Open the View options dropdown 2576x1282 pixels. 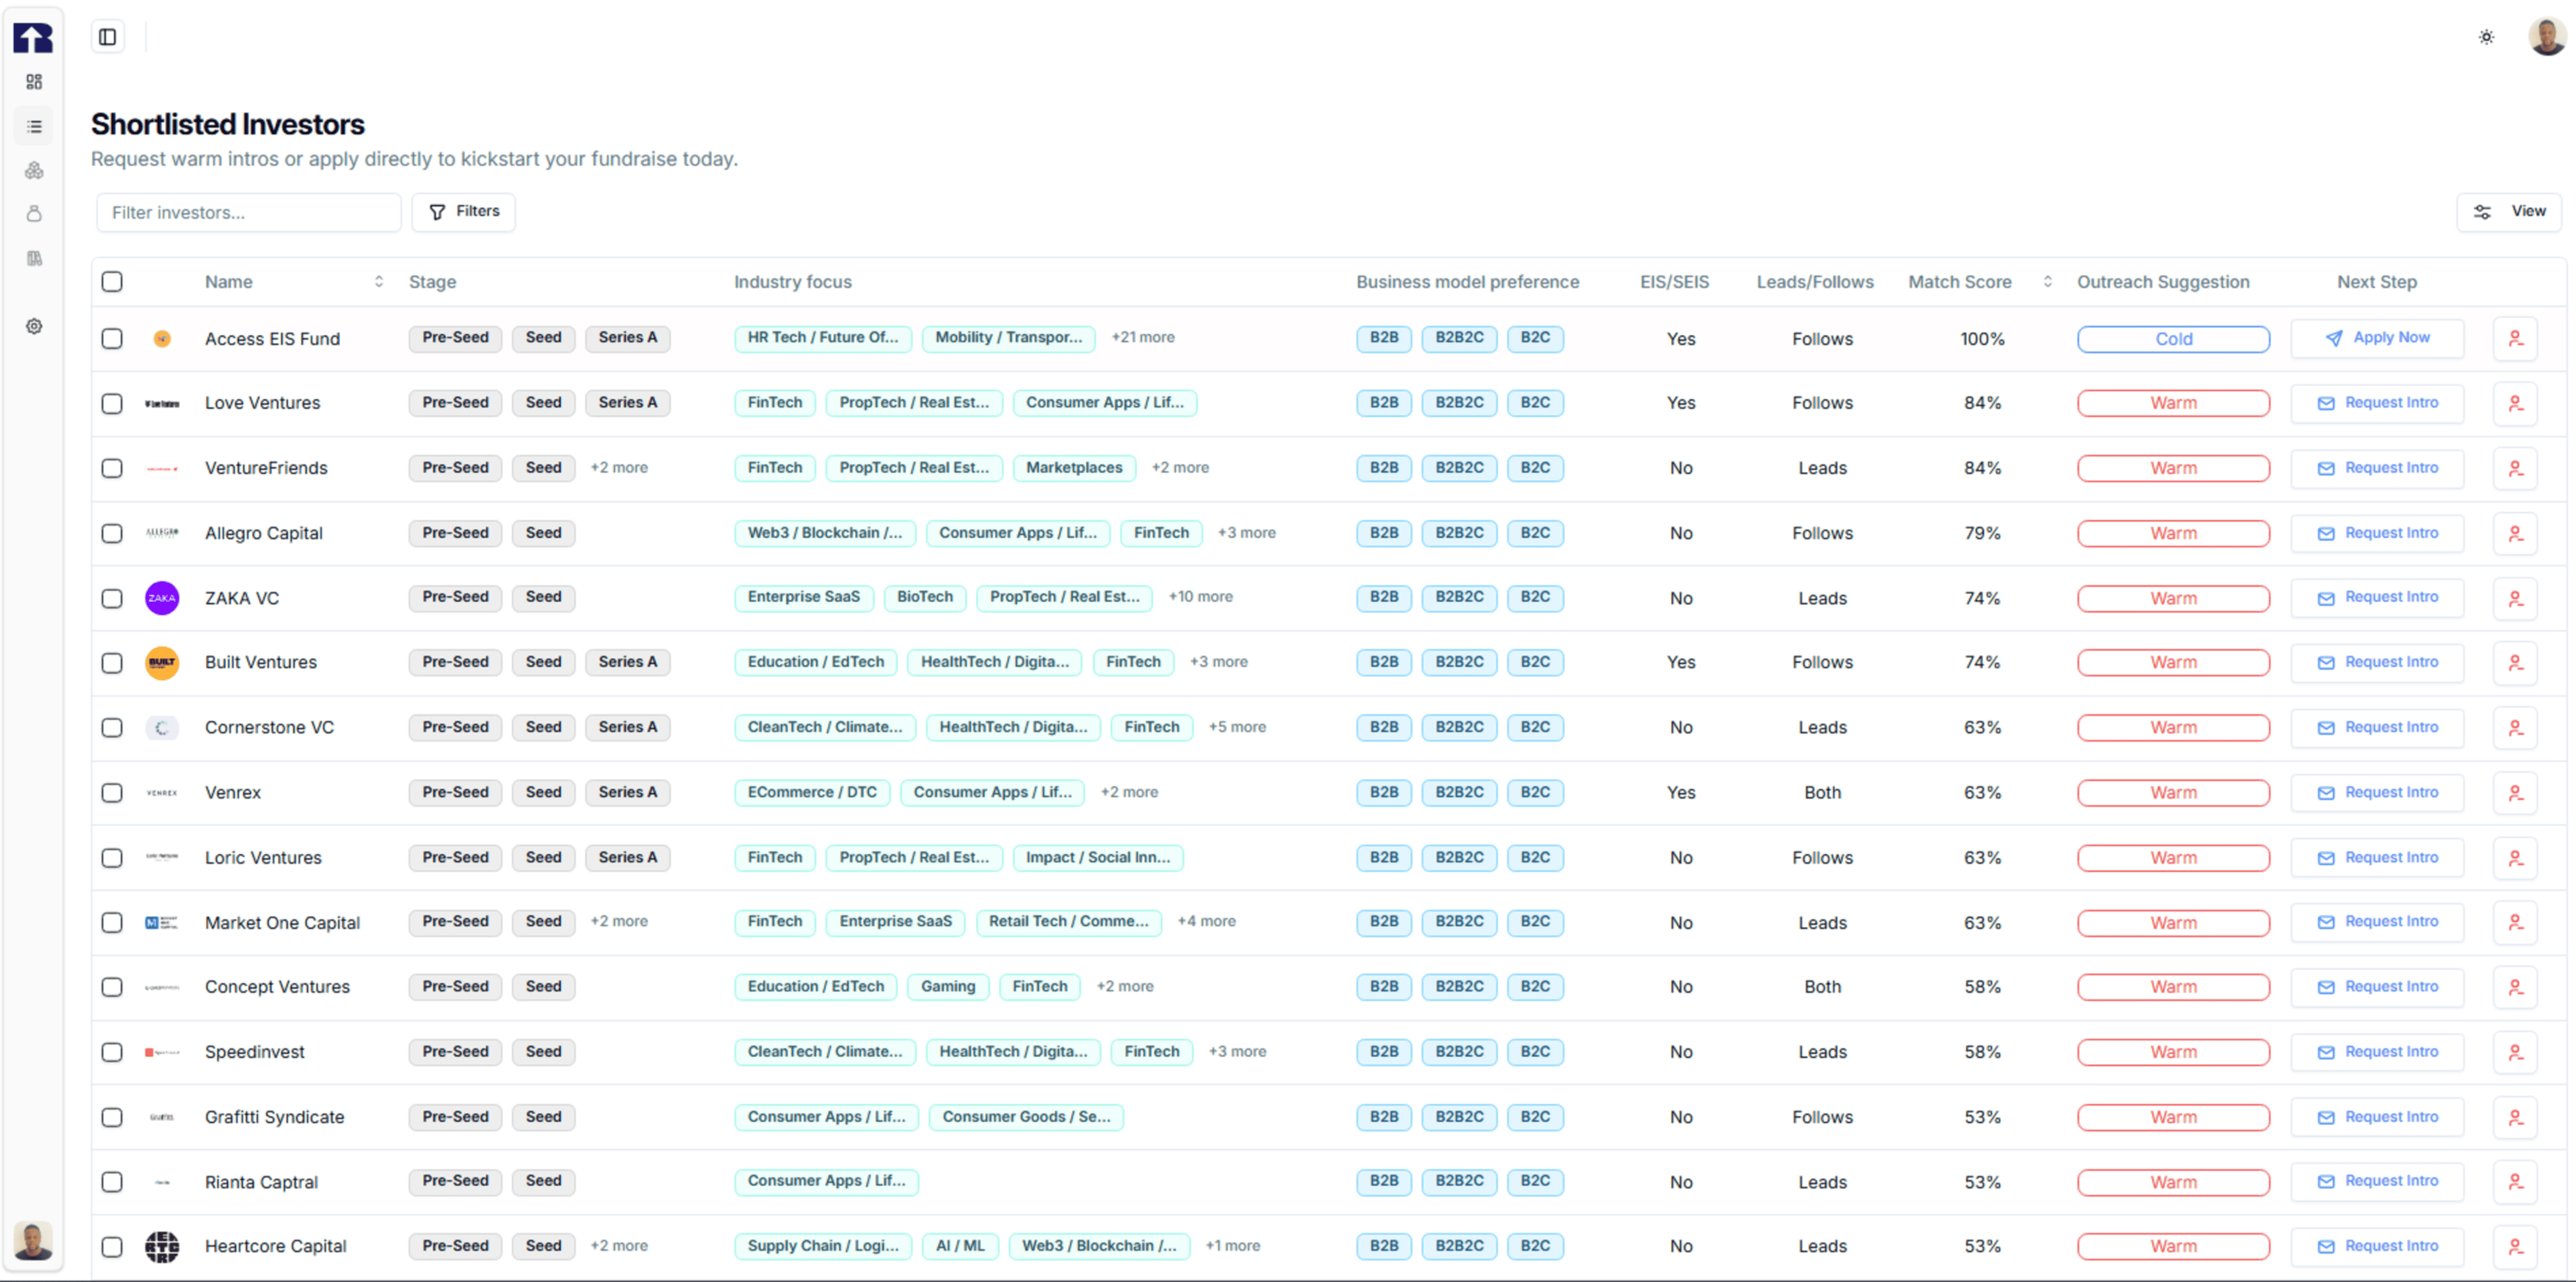(2508, 211)
